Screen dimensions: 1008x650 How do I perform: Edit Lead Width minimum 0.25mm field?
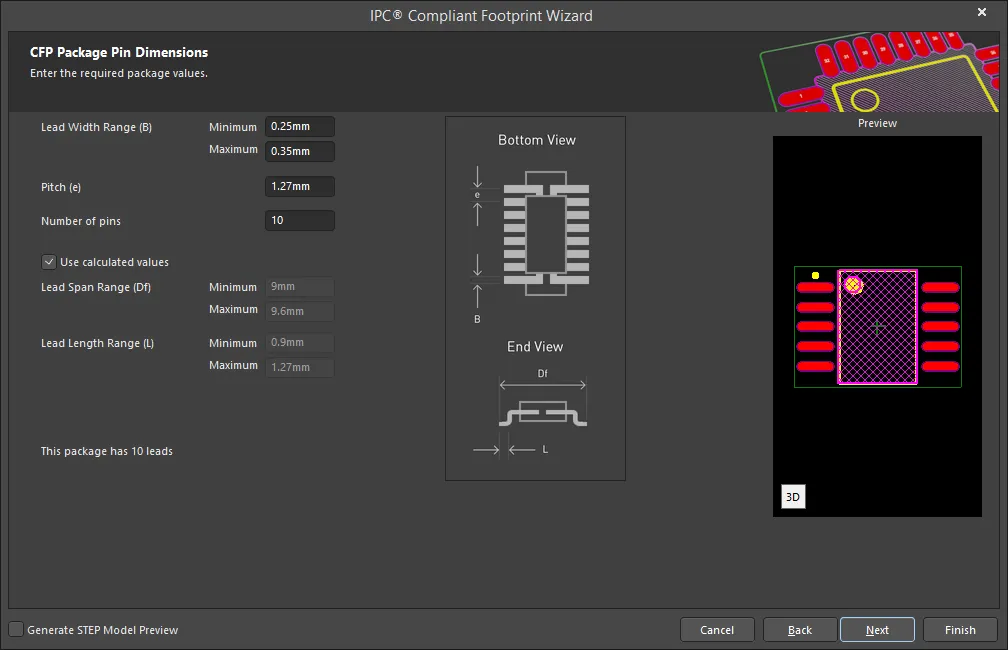tap(300, 126)
